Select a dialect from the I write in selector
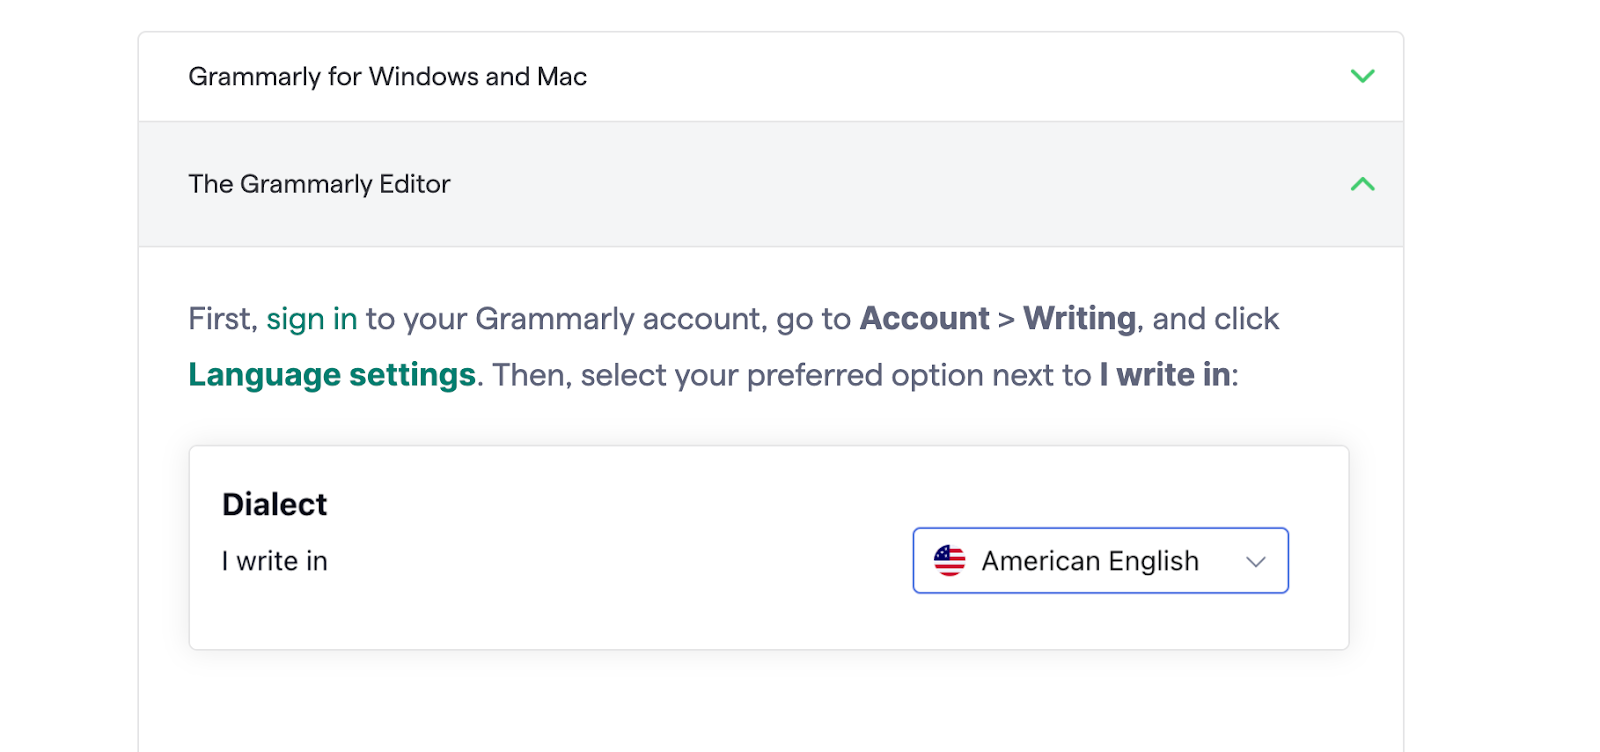The width and height of the screenshot is (1600, 752). (x=1098, y=561)
